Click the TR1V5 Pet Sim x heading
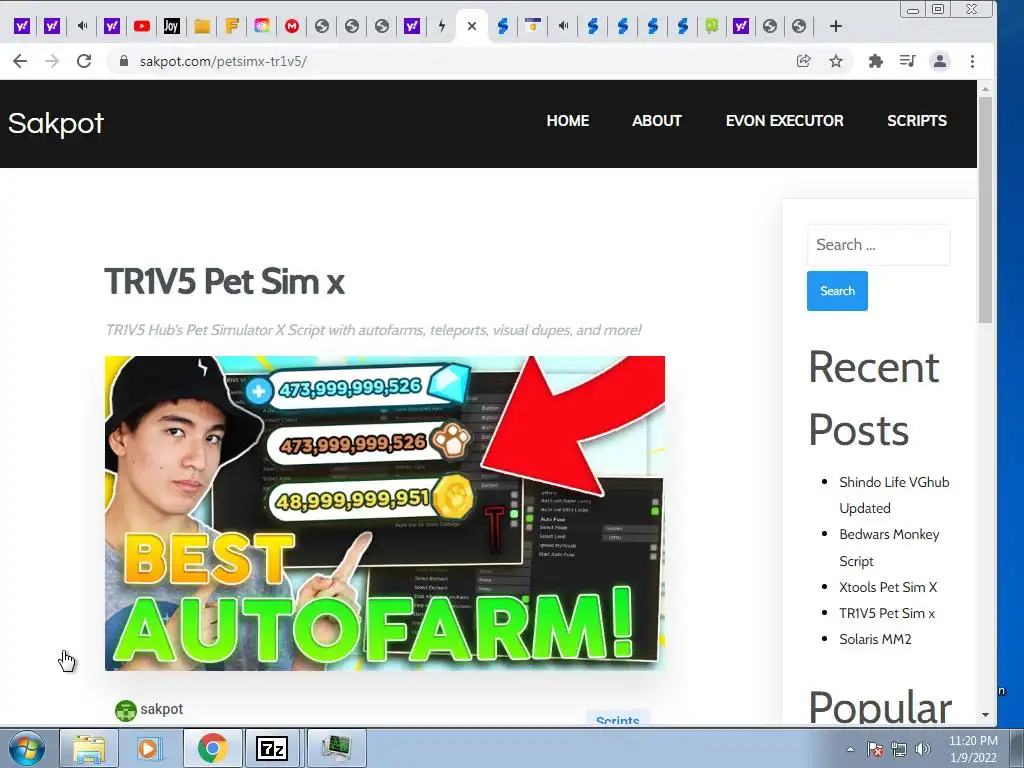The height and width of the screenshot is (768, 1024). click(224, 281)
